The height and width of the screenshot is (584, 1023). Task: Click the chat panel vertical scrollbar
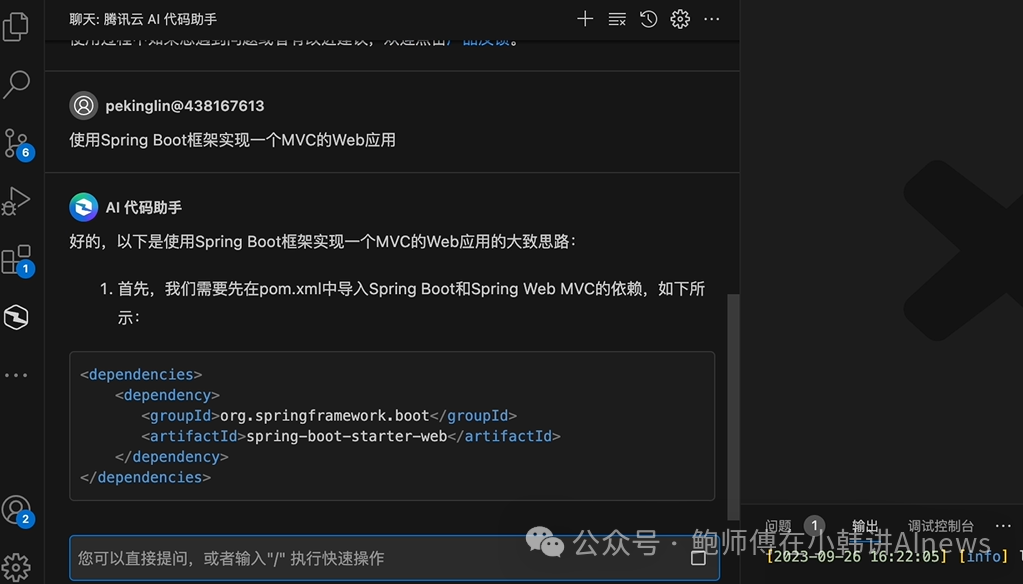[733, 400]
